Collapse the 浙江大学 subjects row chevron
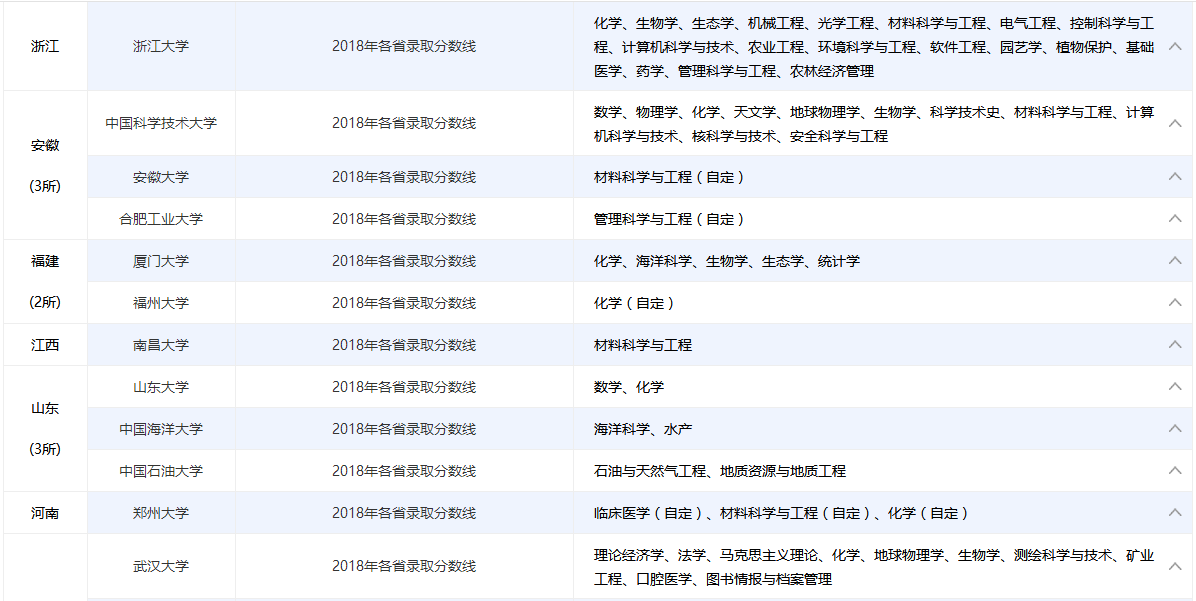Viewport: 1196px width, 601px height. coord(1175,46)
